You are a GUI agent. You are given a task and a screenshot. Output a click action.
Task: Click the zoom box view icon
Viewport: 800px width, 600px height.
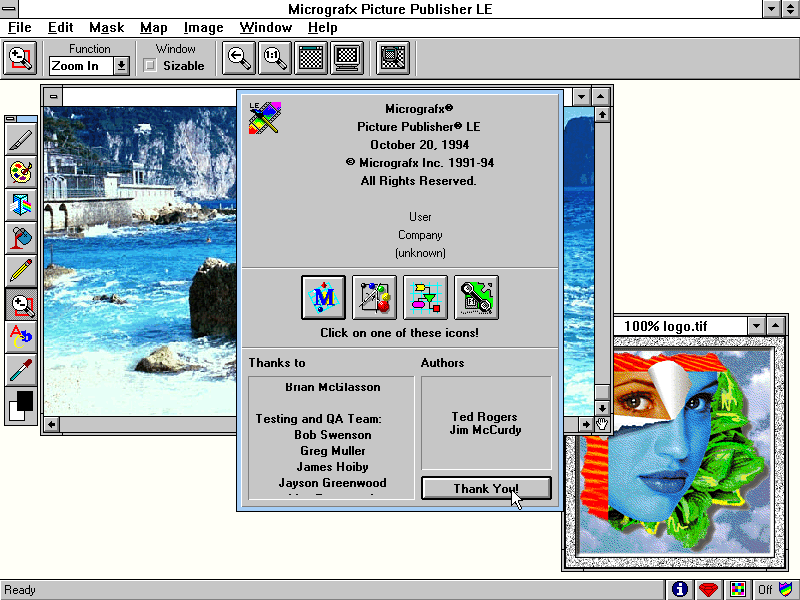393,58
